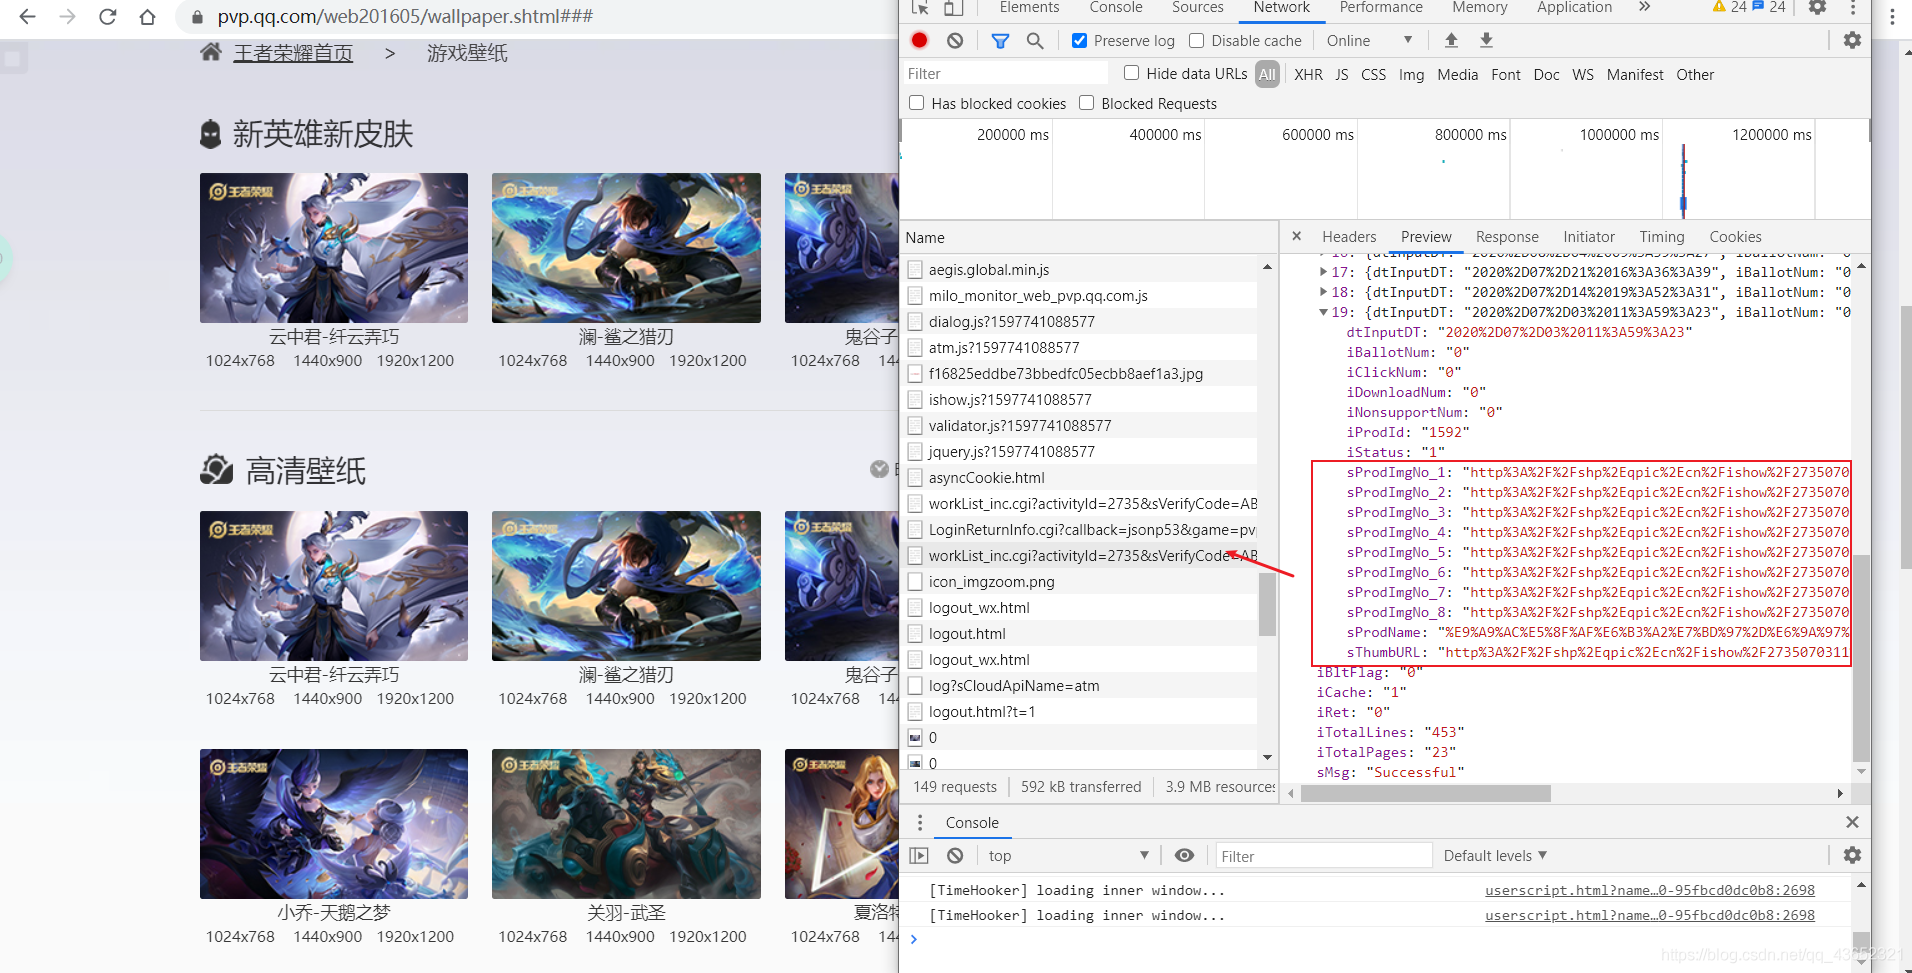Click request list vertical scrollbar thumb
Viewport: 1912px width, 973px height.
[x=1267, y=603]
